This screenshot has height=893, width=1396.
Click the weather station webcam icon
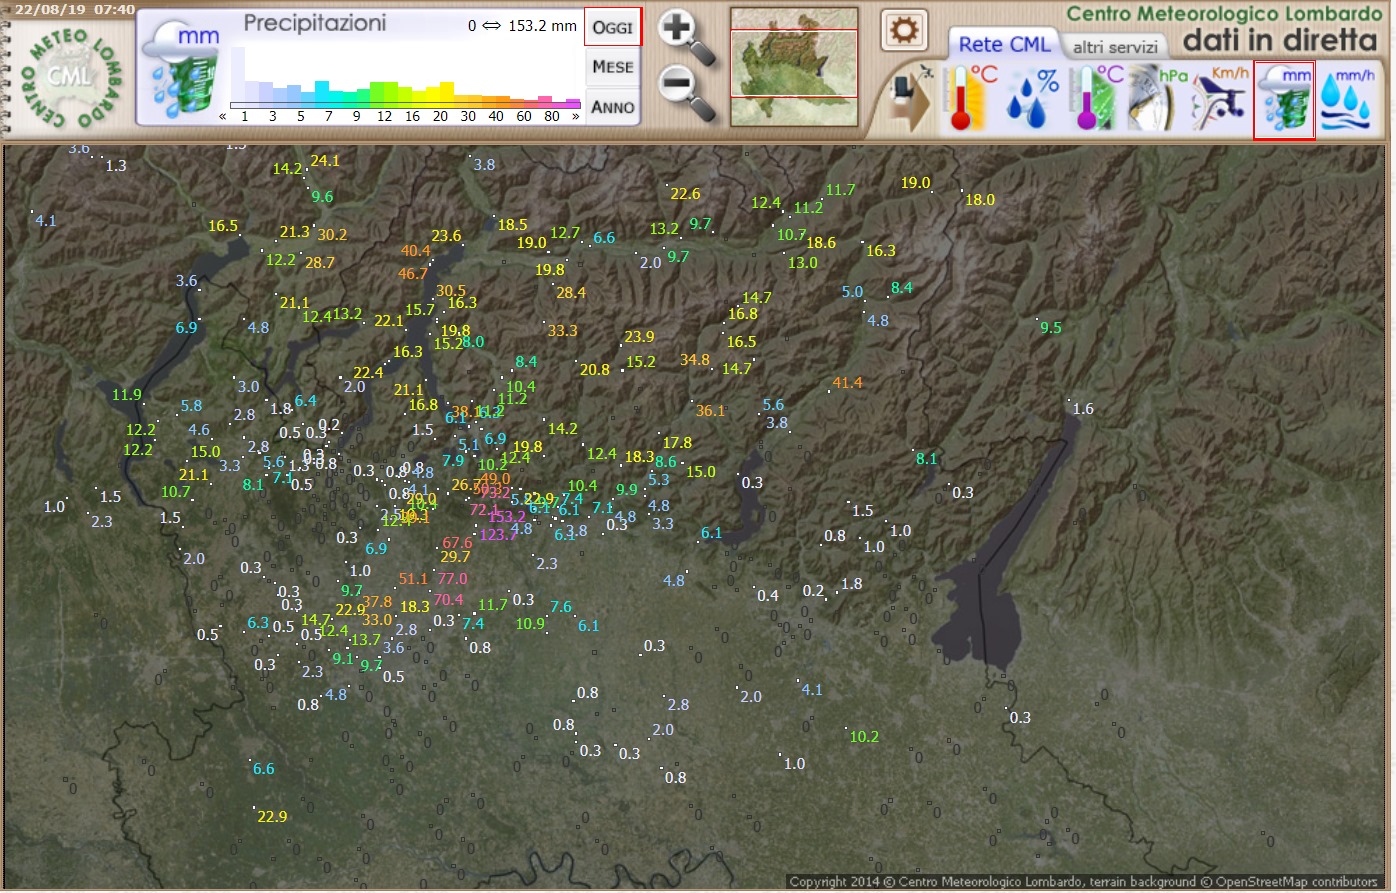[x=910, y=99]
